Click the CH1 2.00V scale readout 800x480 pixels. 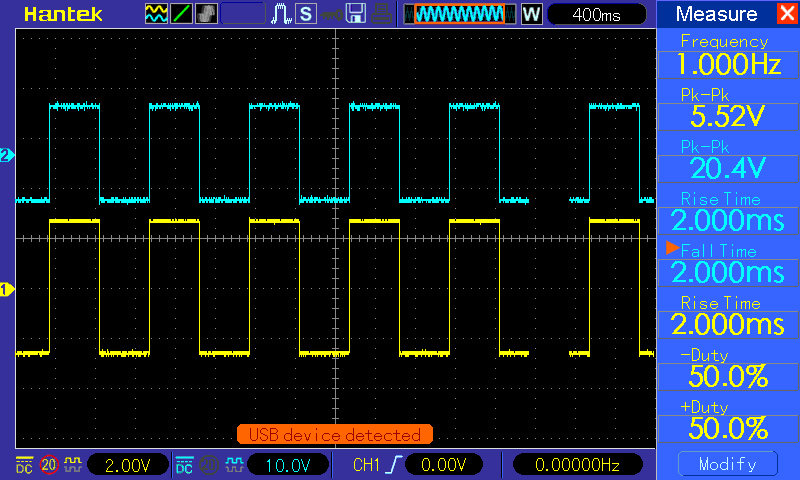click(128, 465)
